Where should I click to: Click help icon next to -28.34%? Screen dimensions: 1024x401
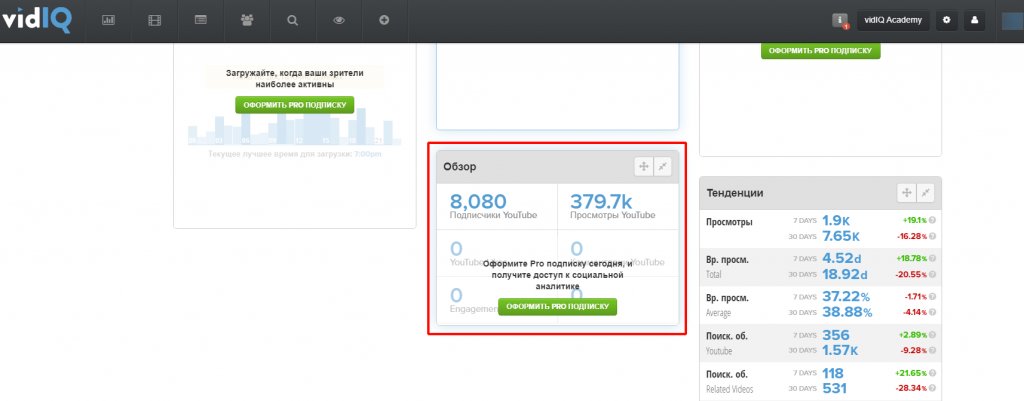pyautogui.click(x=933, y=389)
